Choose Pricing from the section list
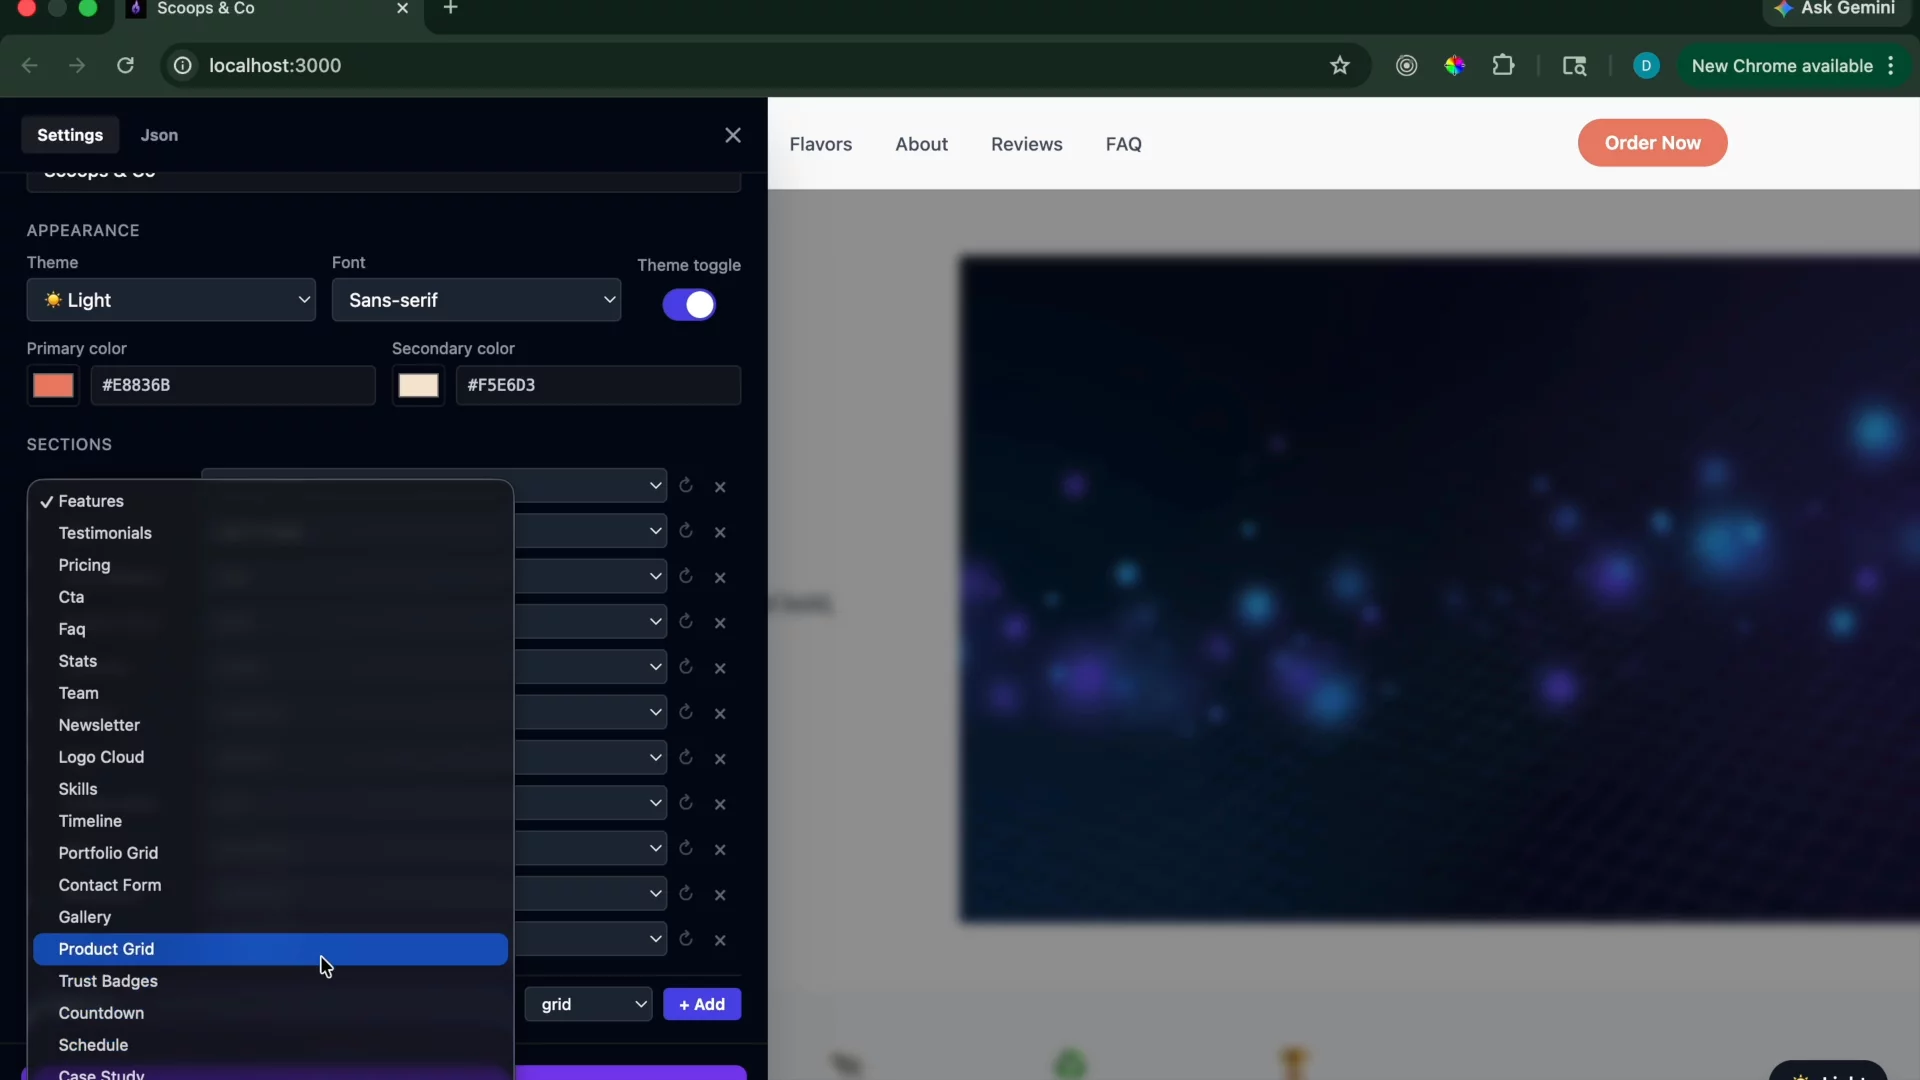The image size is (1920, 1080). click(x=270, y=565)
